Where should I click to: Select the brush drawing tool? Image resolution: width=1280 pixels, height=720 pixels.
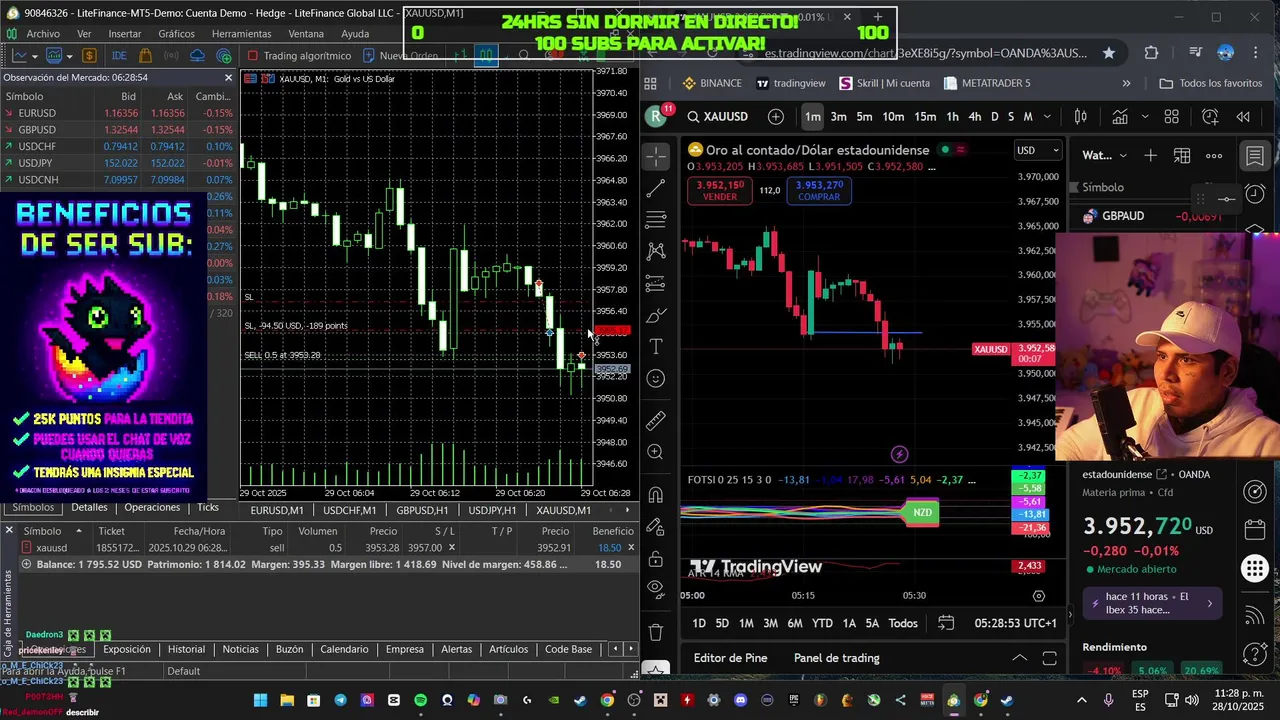656,316
